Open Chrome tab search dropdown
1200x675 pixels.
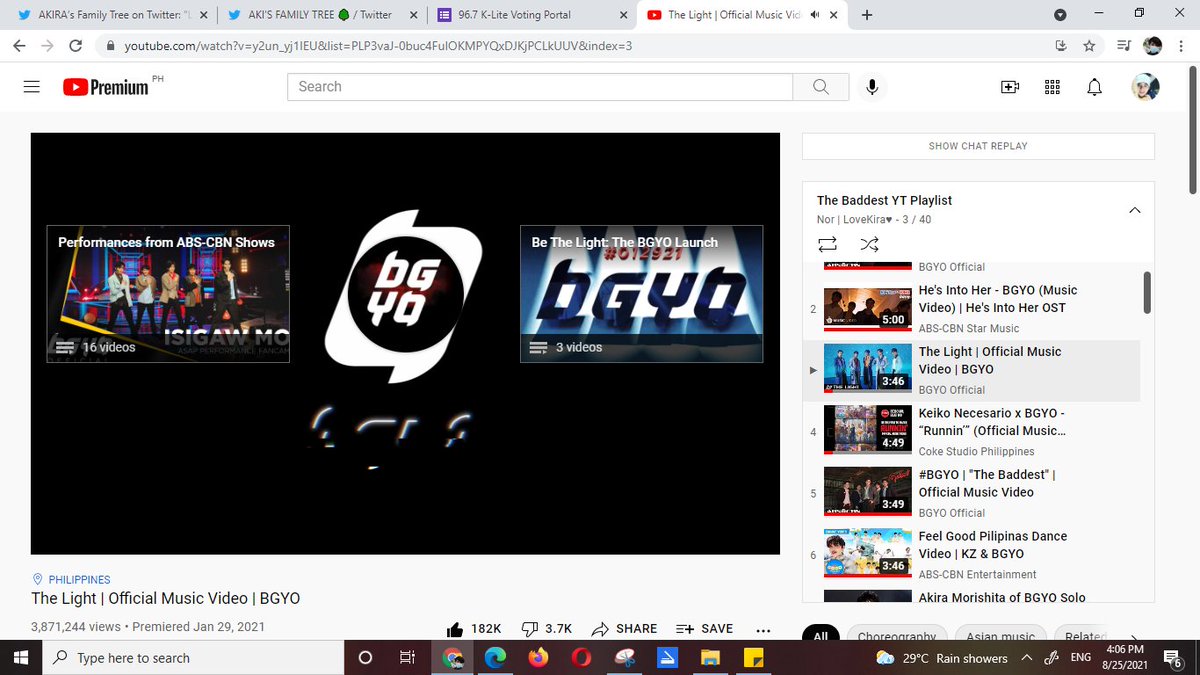pos(1061,15)
